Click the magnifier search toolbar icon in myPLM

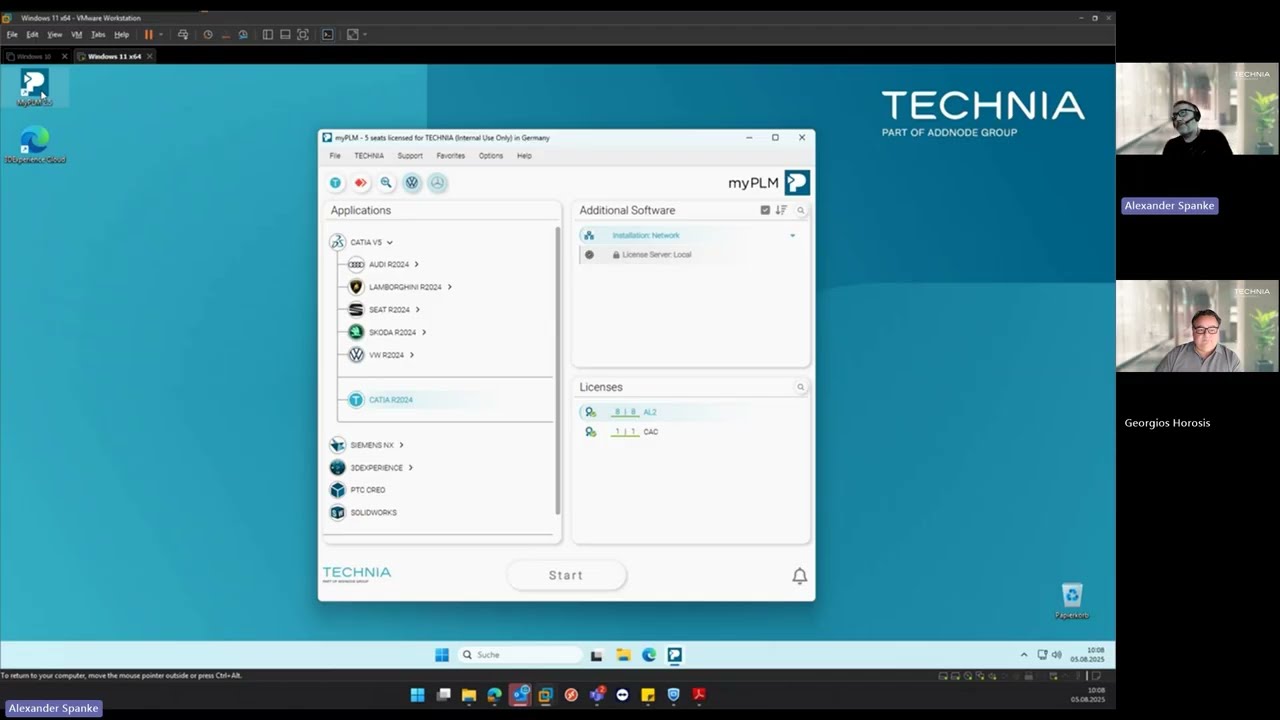point(386,183)
